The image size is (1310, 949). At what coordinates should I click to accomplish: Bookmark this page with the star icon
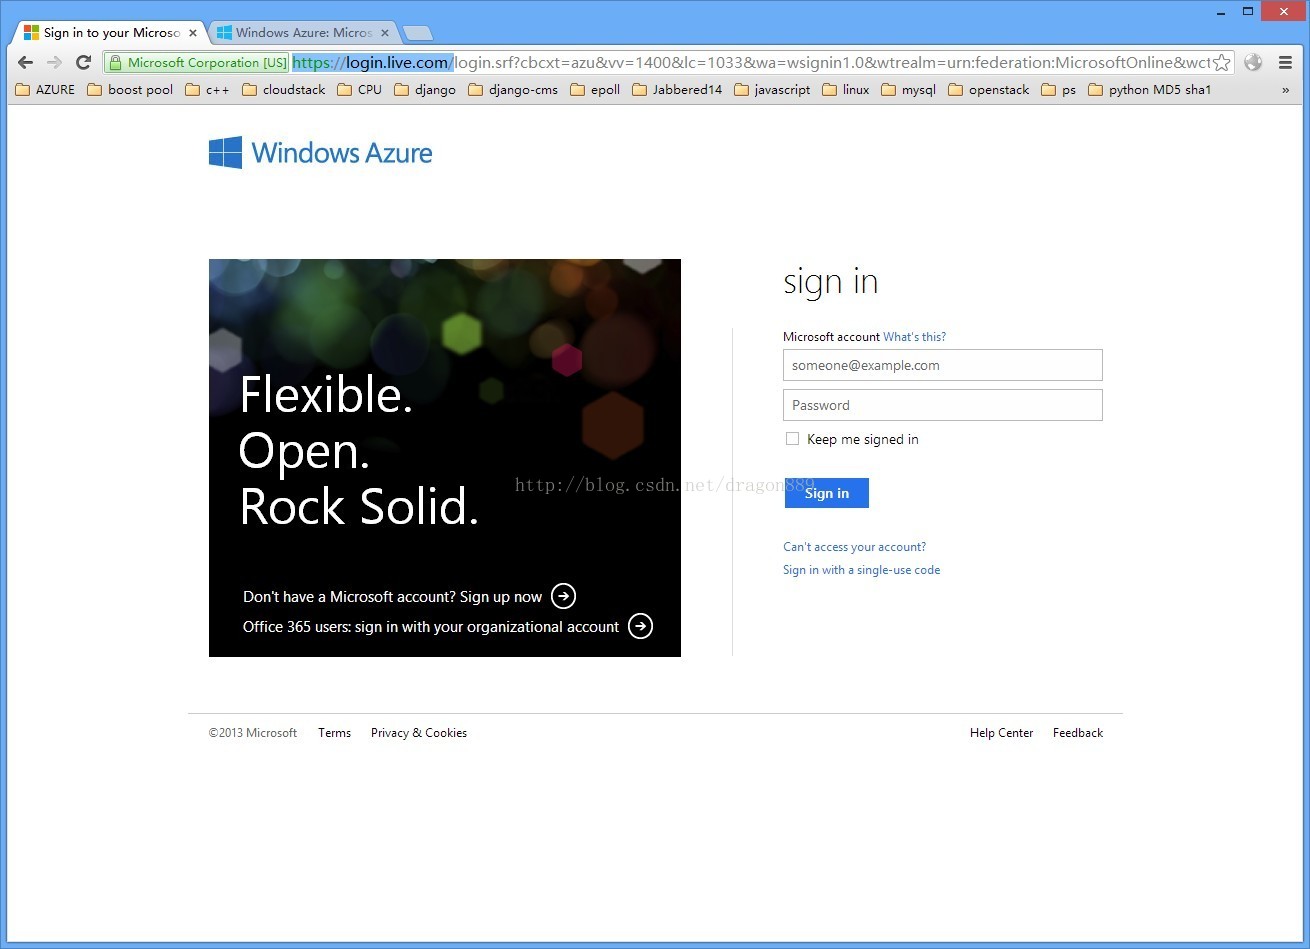click(x=1221, y=62)
